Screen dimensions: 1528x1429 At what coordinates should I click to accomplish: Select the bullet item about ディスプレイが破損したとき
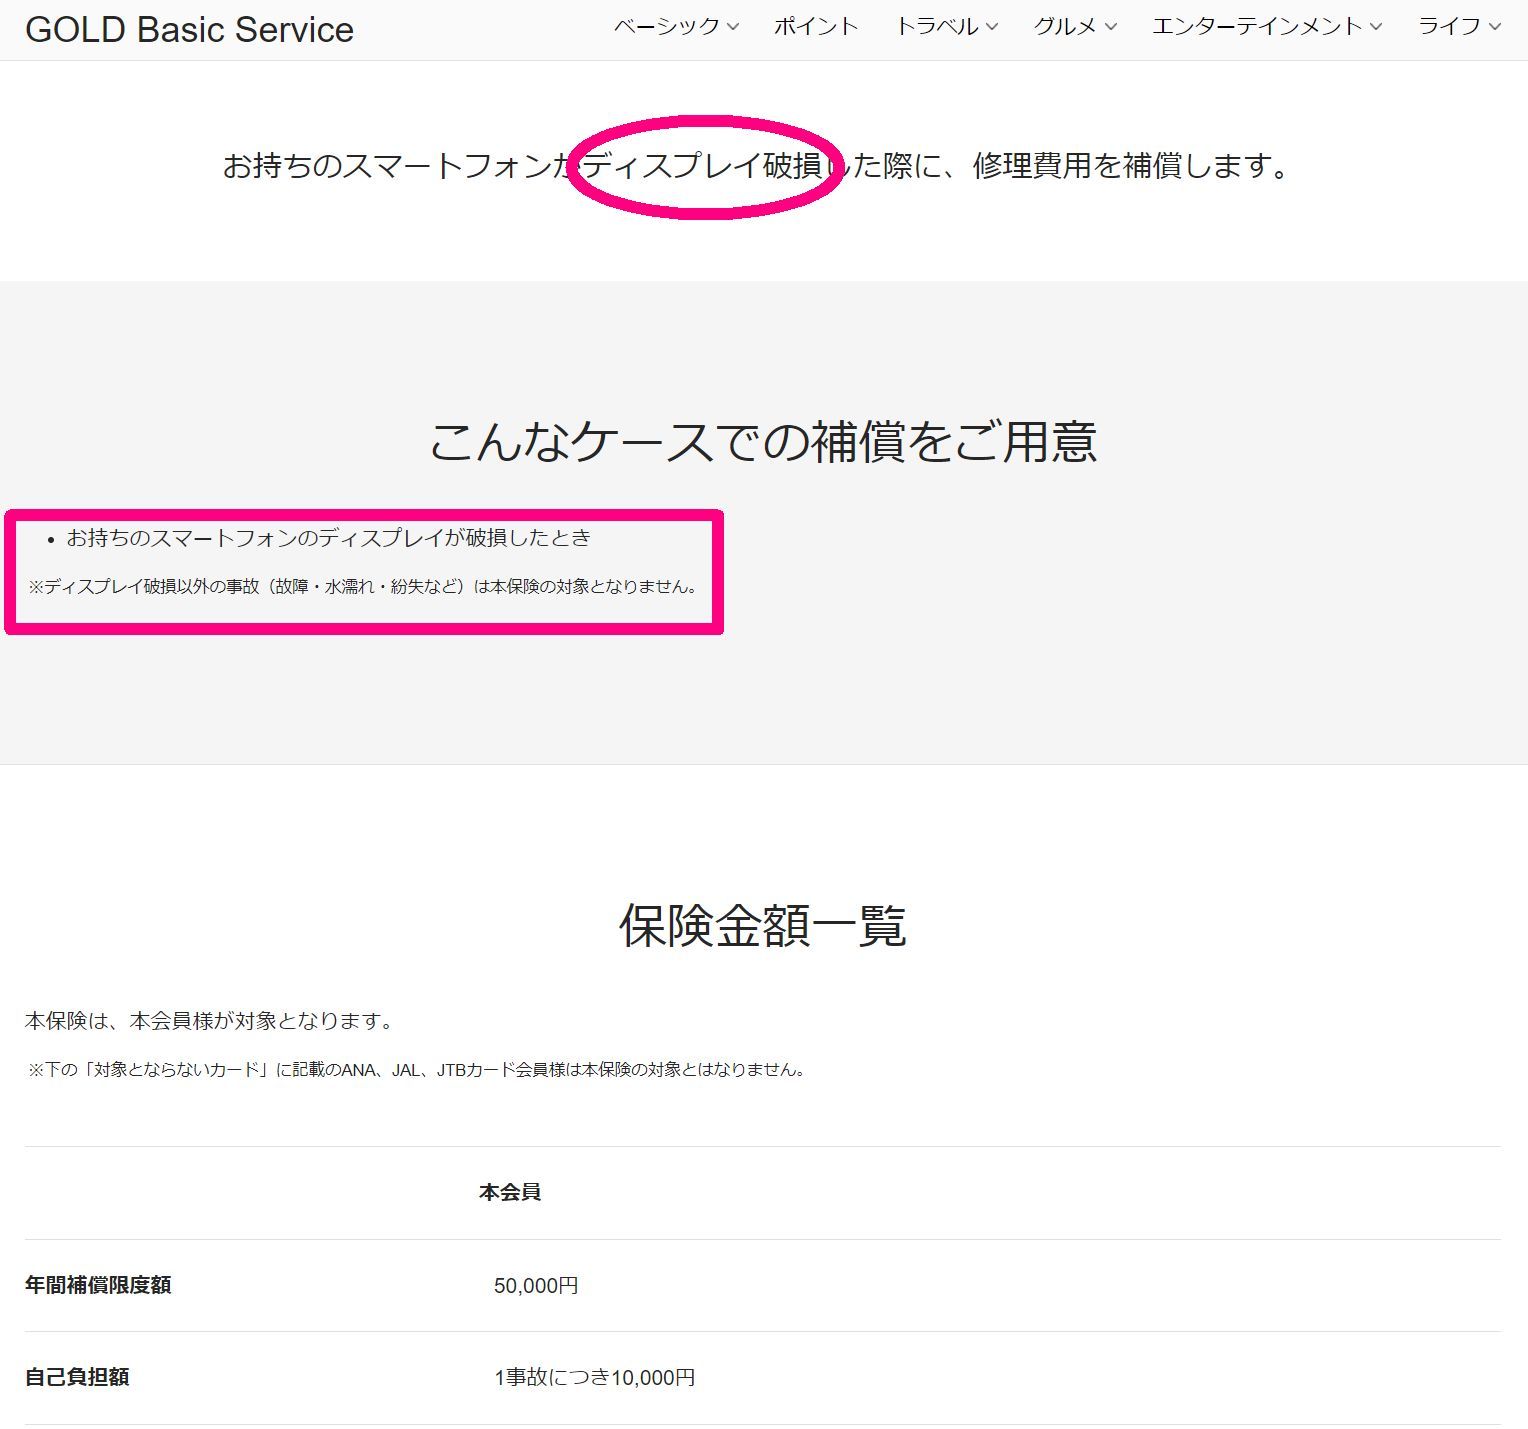pos(329,538)
